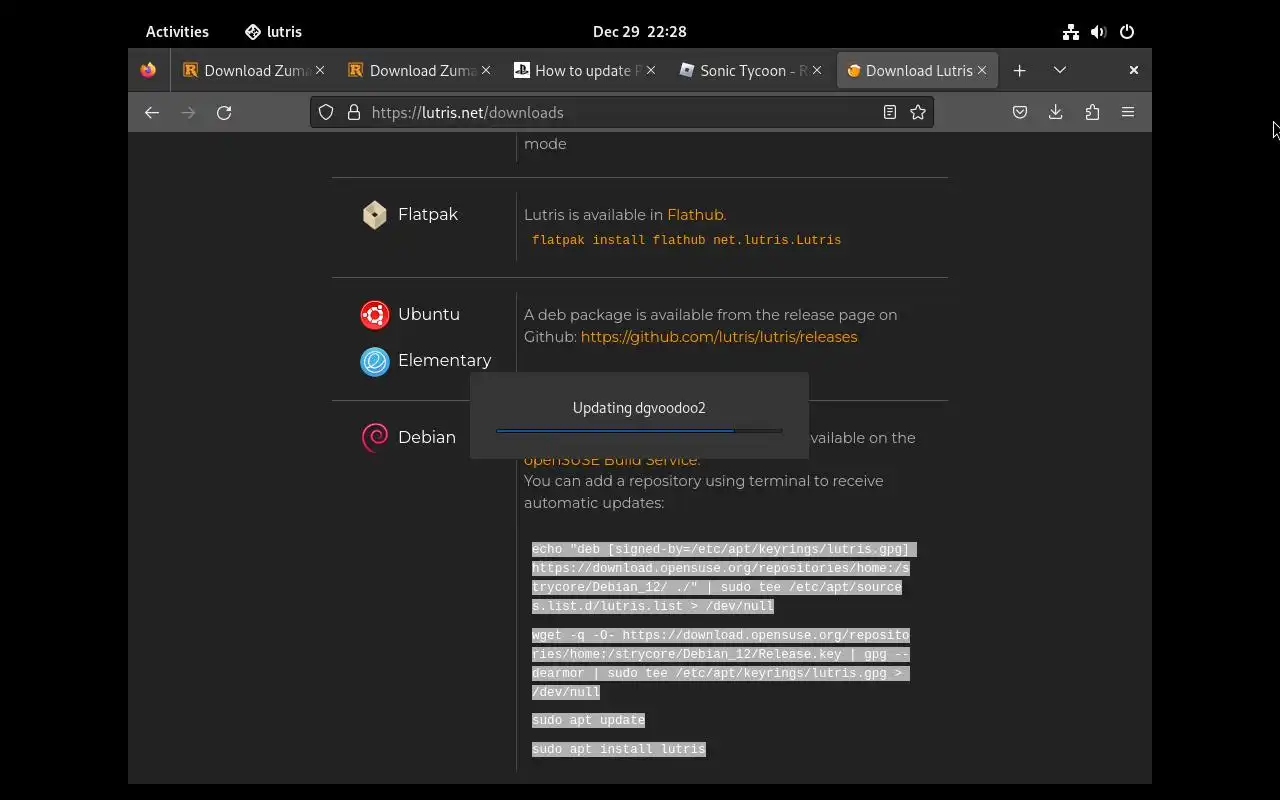This screenshot has height=800, width=1280.
Task: Switch to second Download Zuma tab
Action: point(410,70)
